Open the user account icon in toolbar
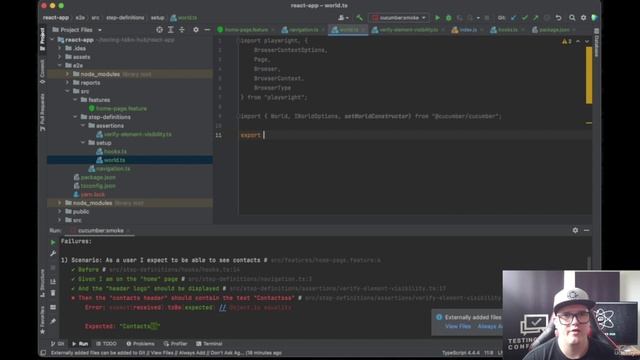 (x=343, y=18)
